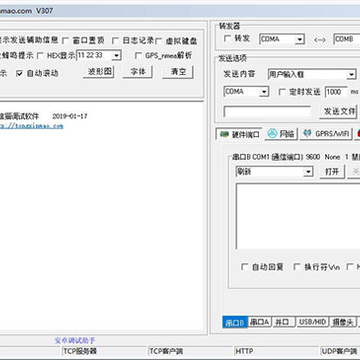The width and height of the screenshot is (360, 360).
Task: Select the 摄像头 bottom tab
Action: coord(343,322)
